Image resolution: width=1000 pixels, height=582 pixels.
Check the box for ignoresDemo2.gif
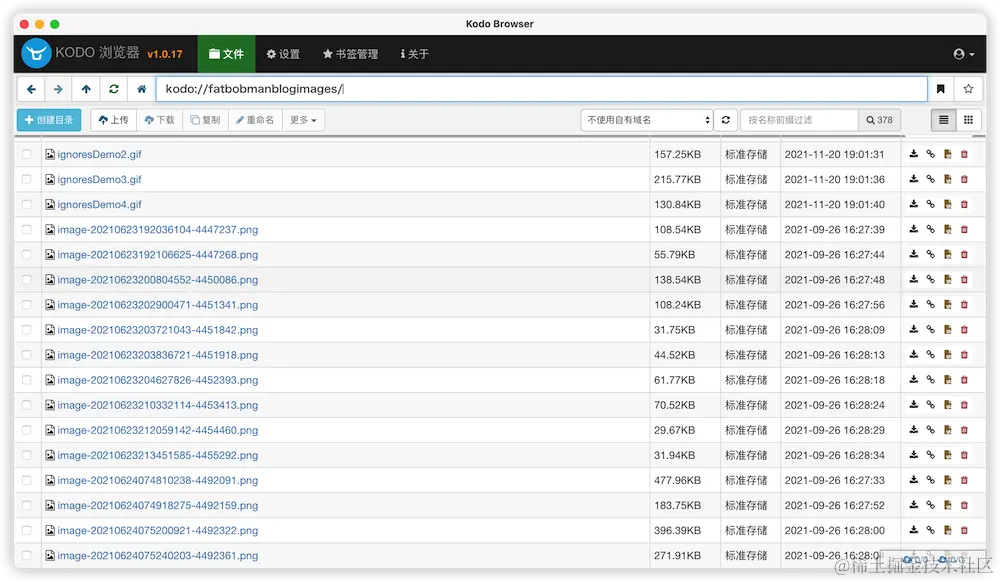pyautogui.click(x=26, y=154)
